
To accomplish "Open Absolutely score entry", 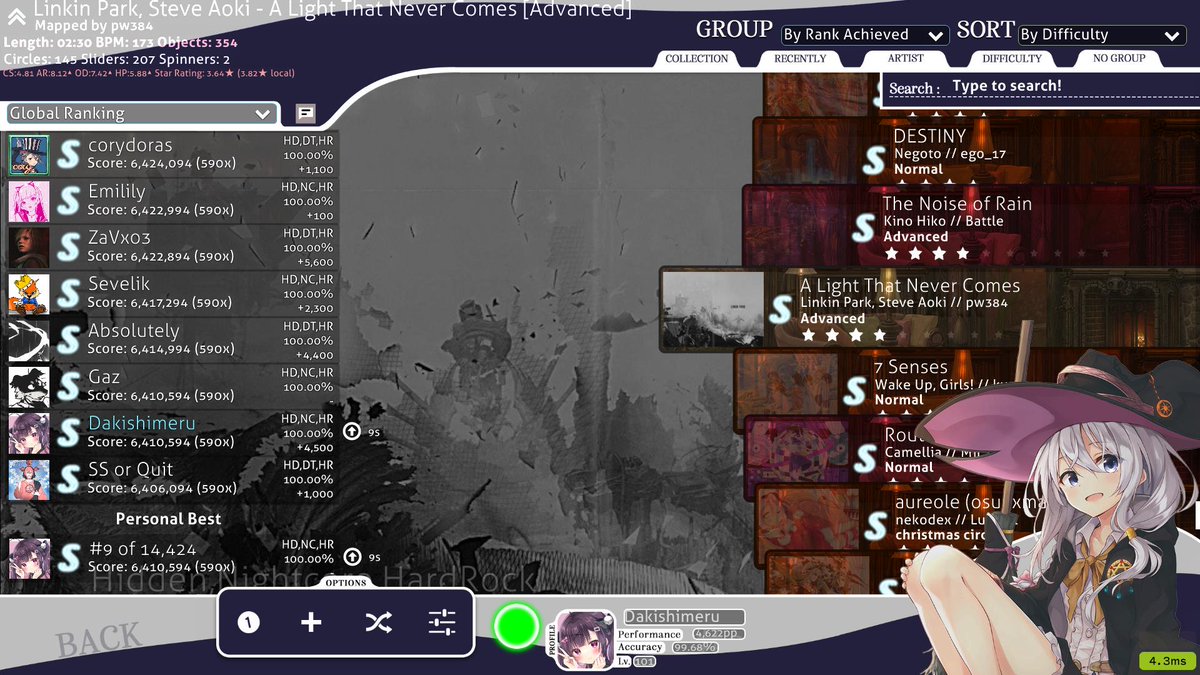I will [x=171, y=340].
